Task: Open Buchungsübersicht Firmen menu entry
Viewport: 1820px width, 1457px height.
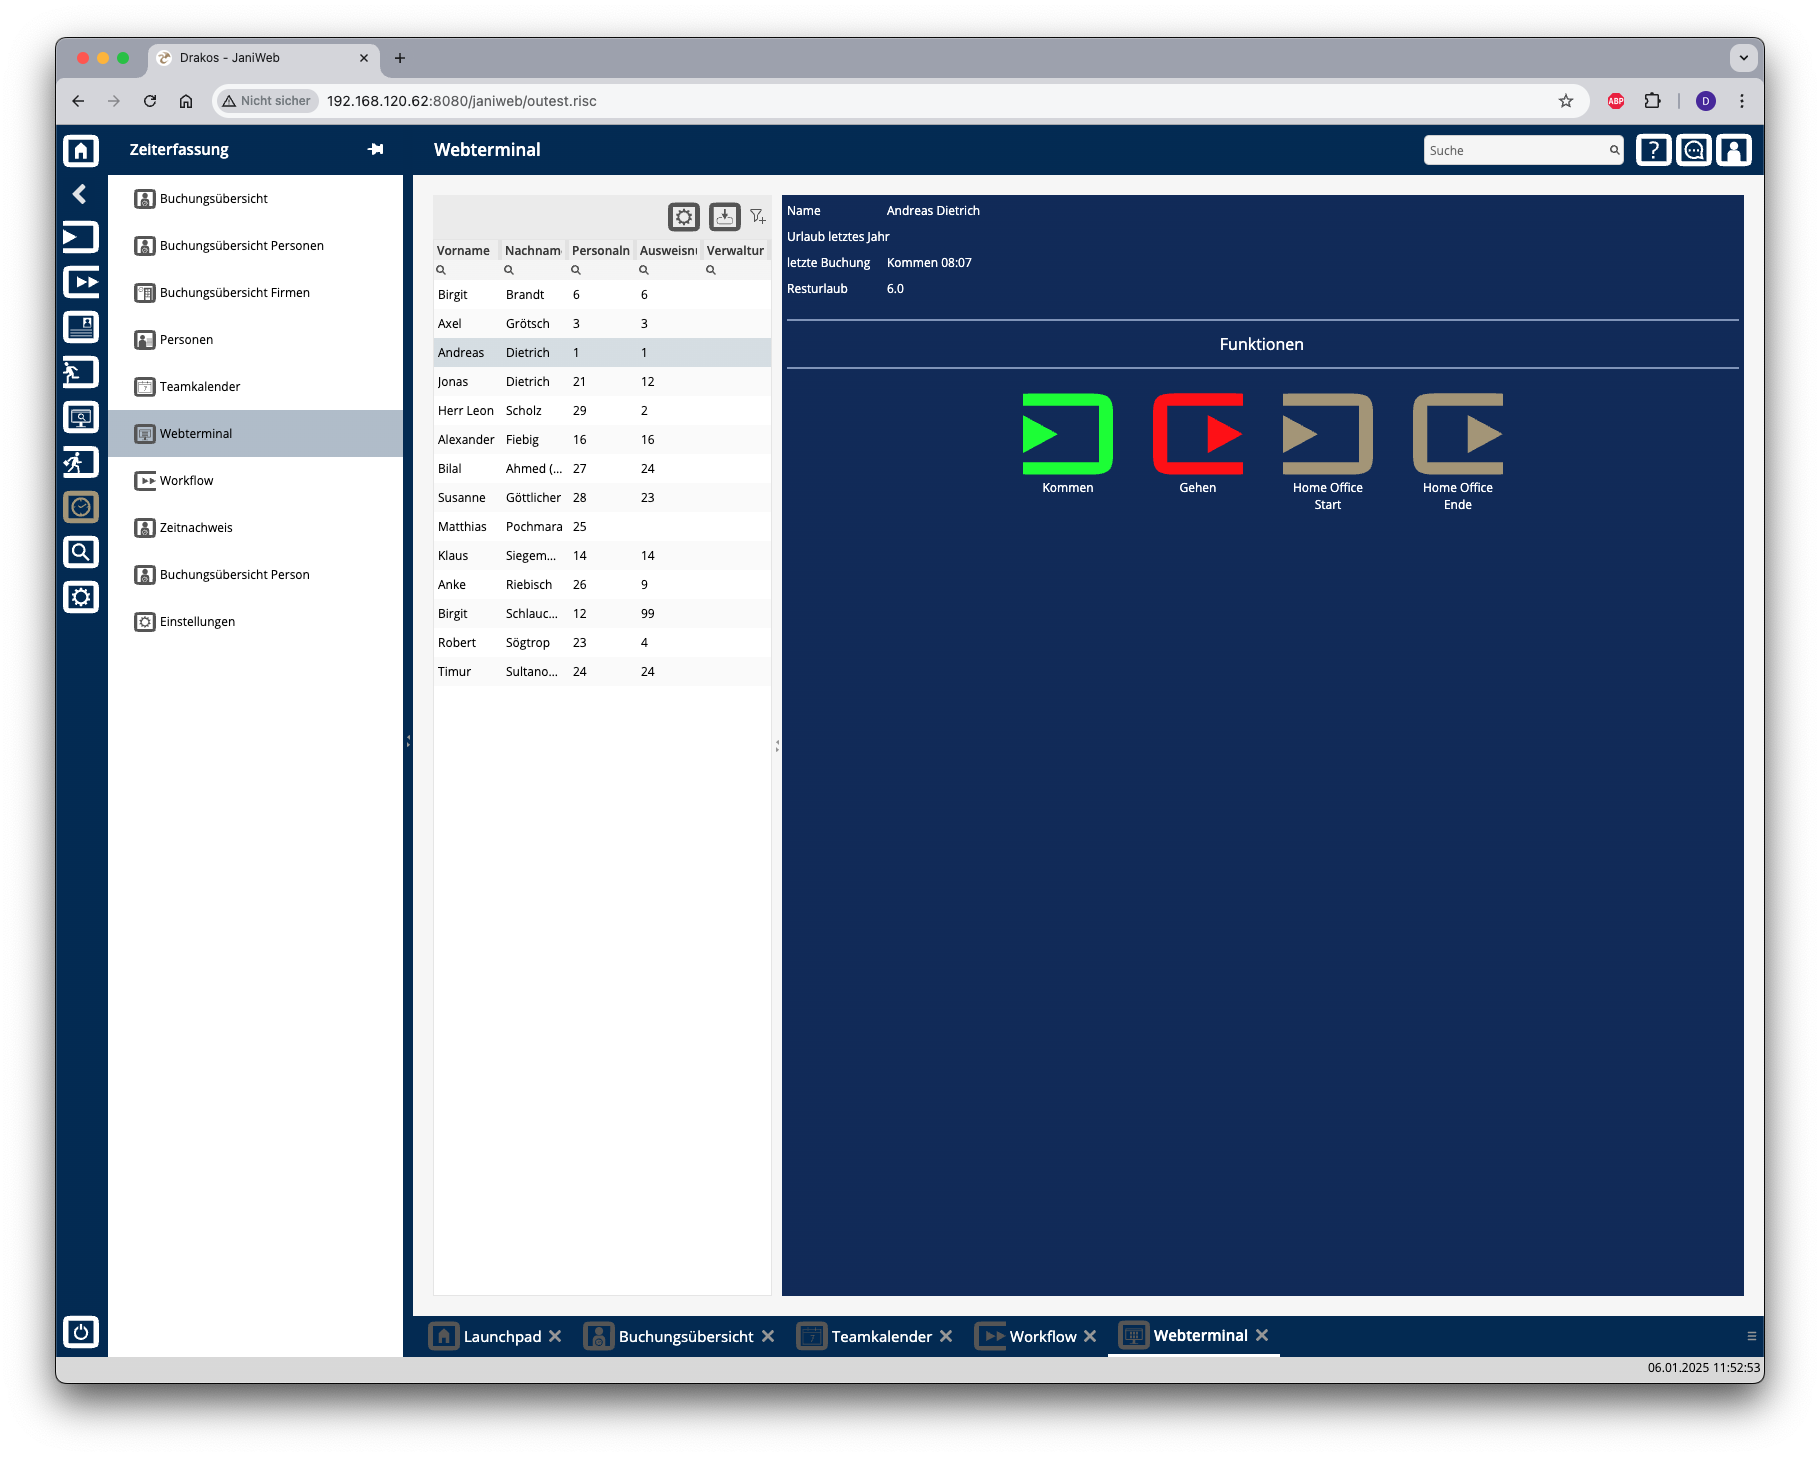Action: click(x=255, y=293)
